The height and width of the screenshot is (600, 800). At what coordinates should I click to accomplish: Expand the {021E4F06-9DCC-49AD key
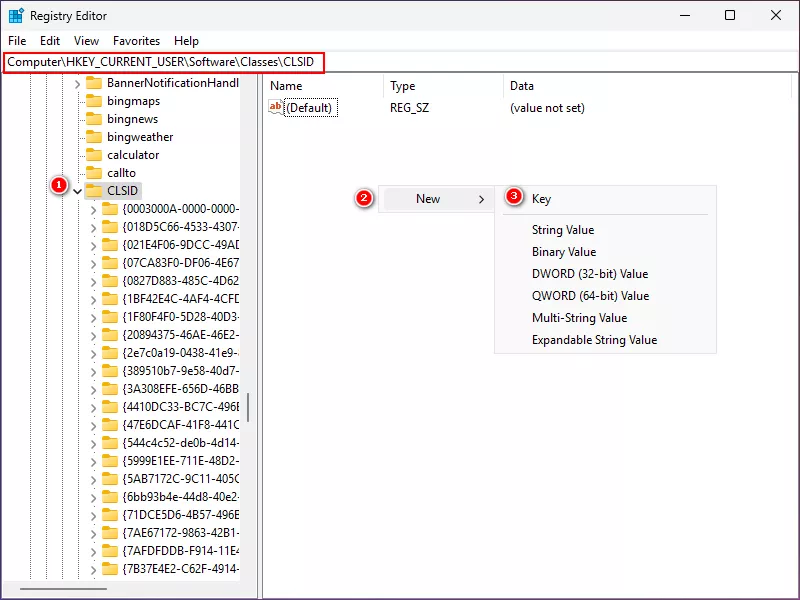(x=93, y=246)
